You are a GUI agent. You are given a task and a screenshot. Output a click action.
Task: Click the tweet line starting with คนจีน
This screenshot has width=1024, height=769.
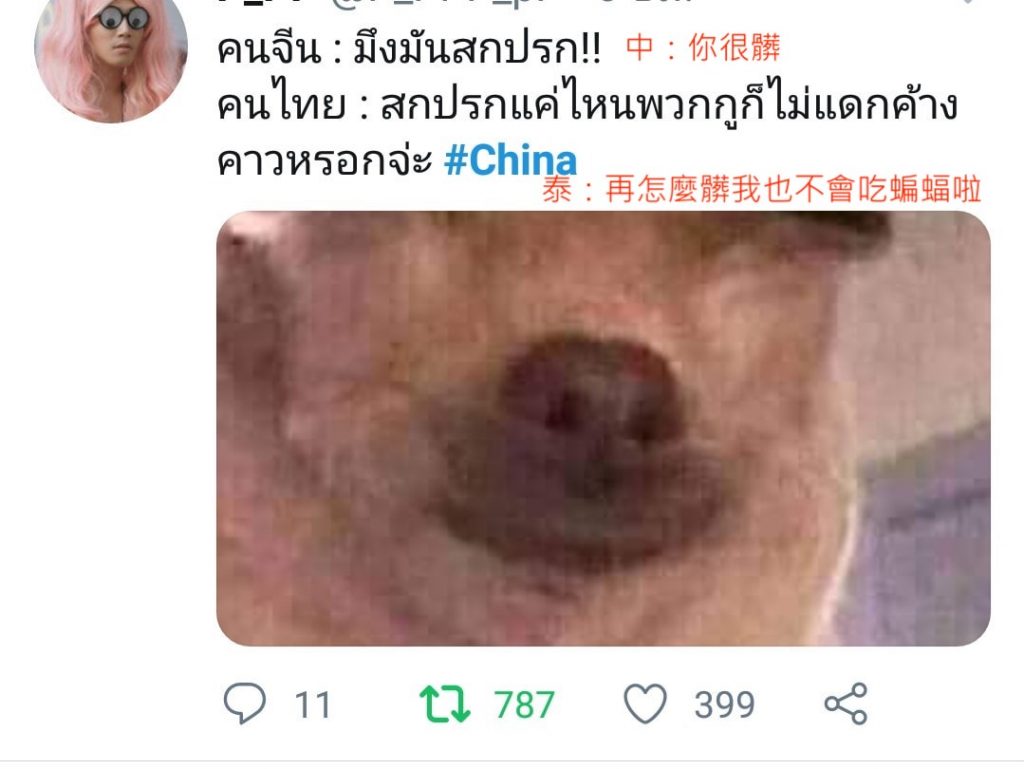point(409,50)
